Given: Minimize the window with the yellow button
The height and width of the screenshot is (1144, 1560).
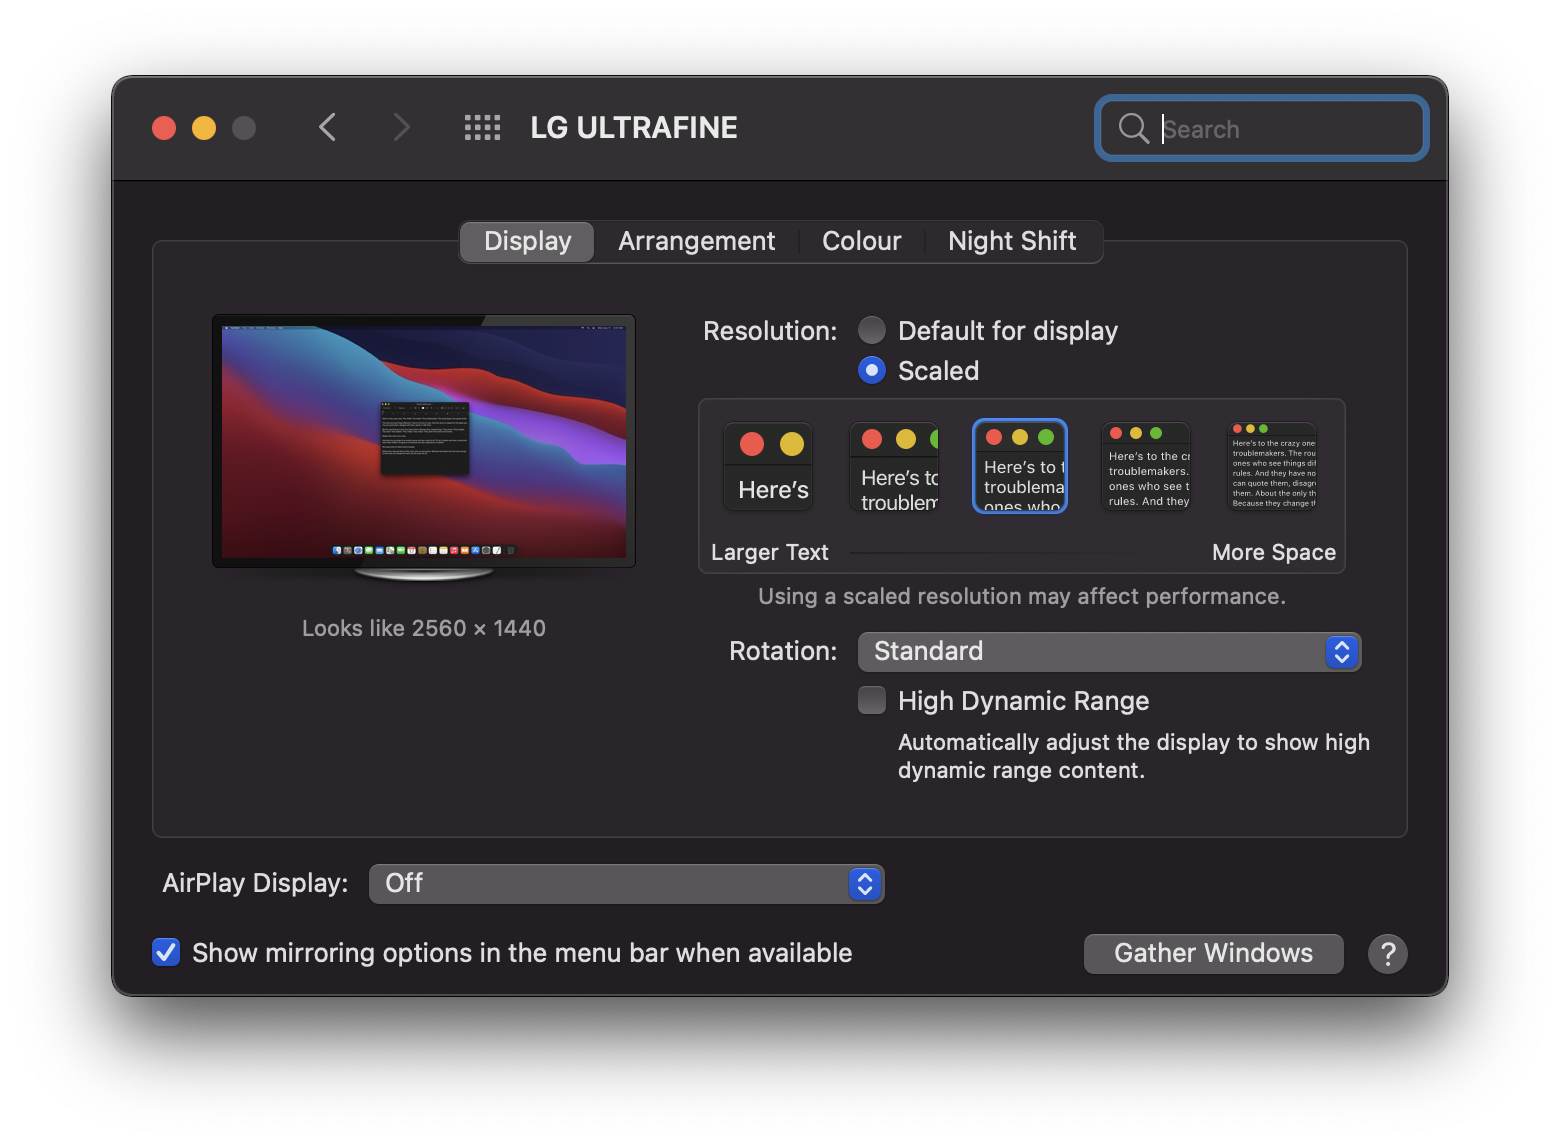Looking at the screenshot, I should (x=204, y=128).
